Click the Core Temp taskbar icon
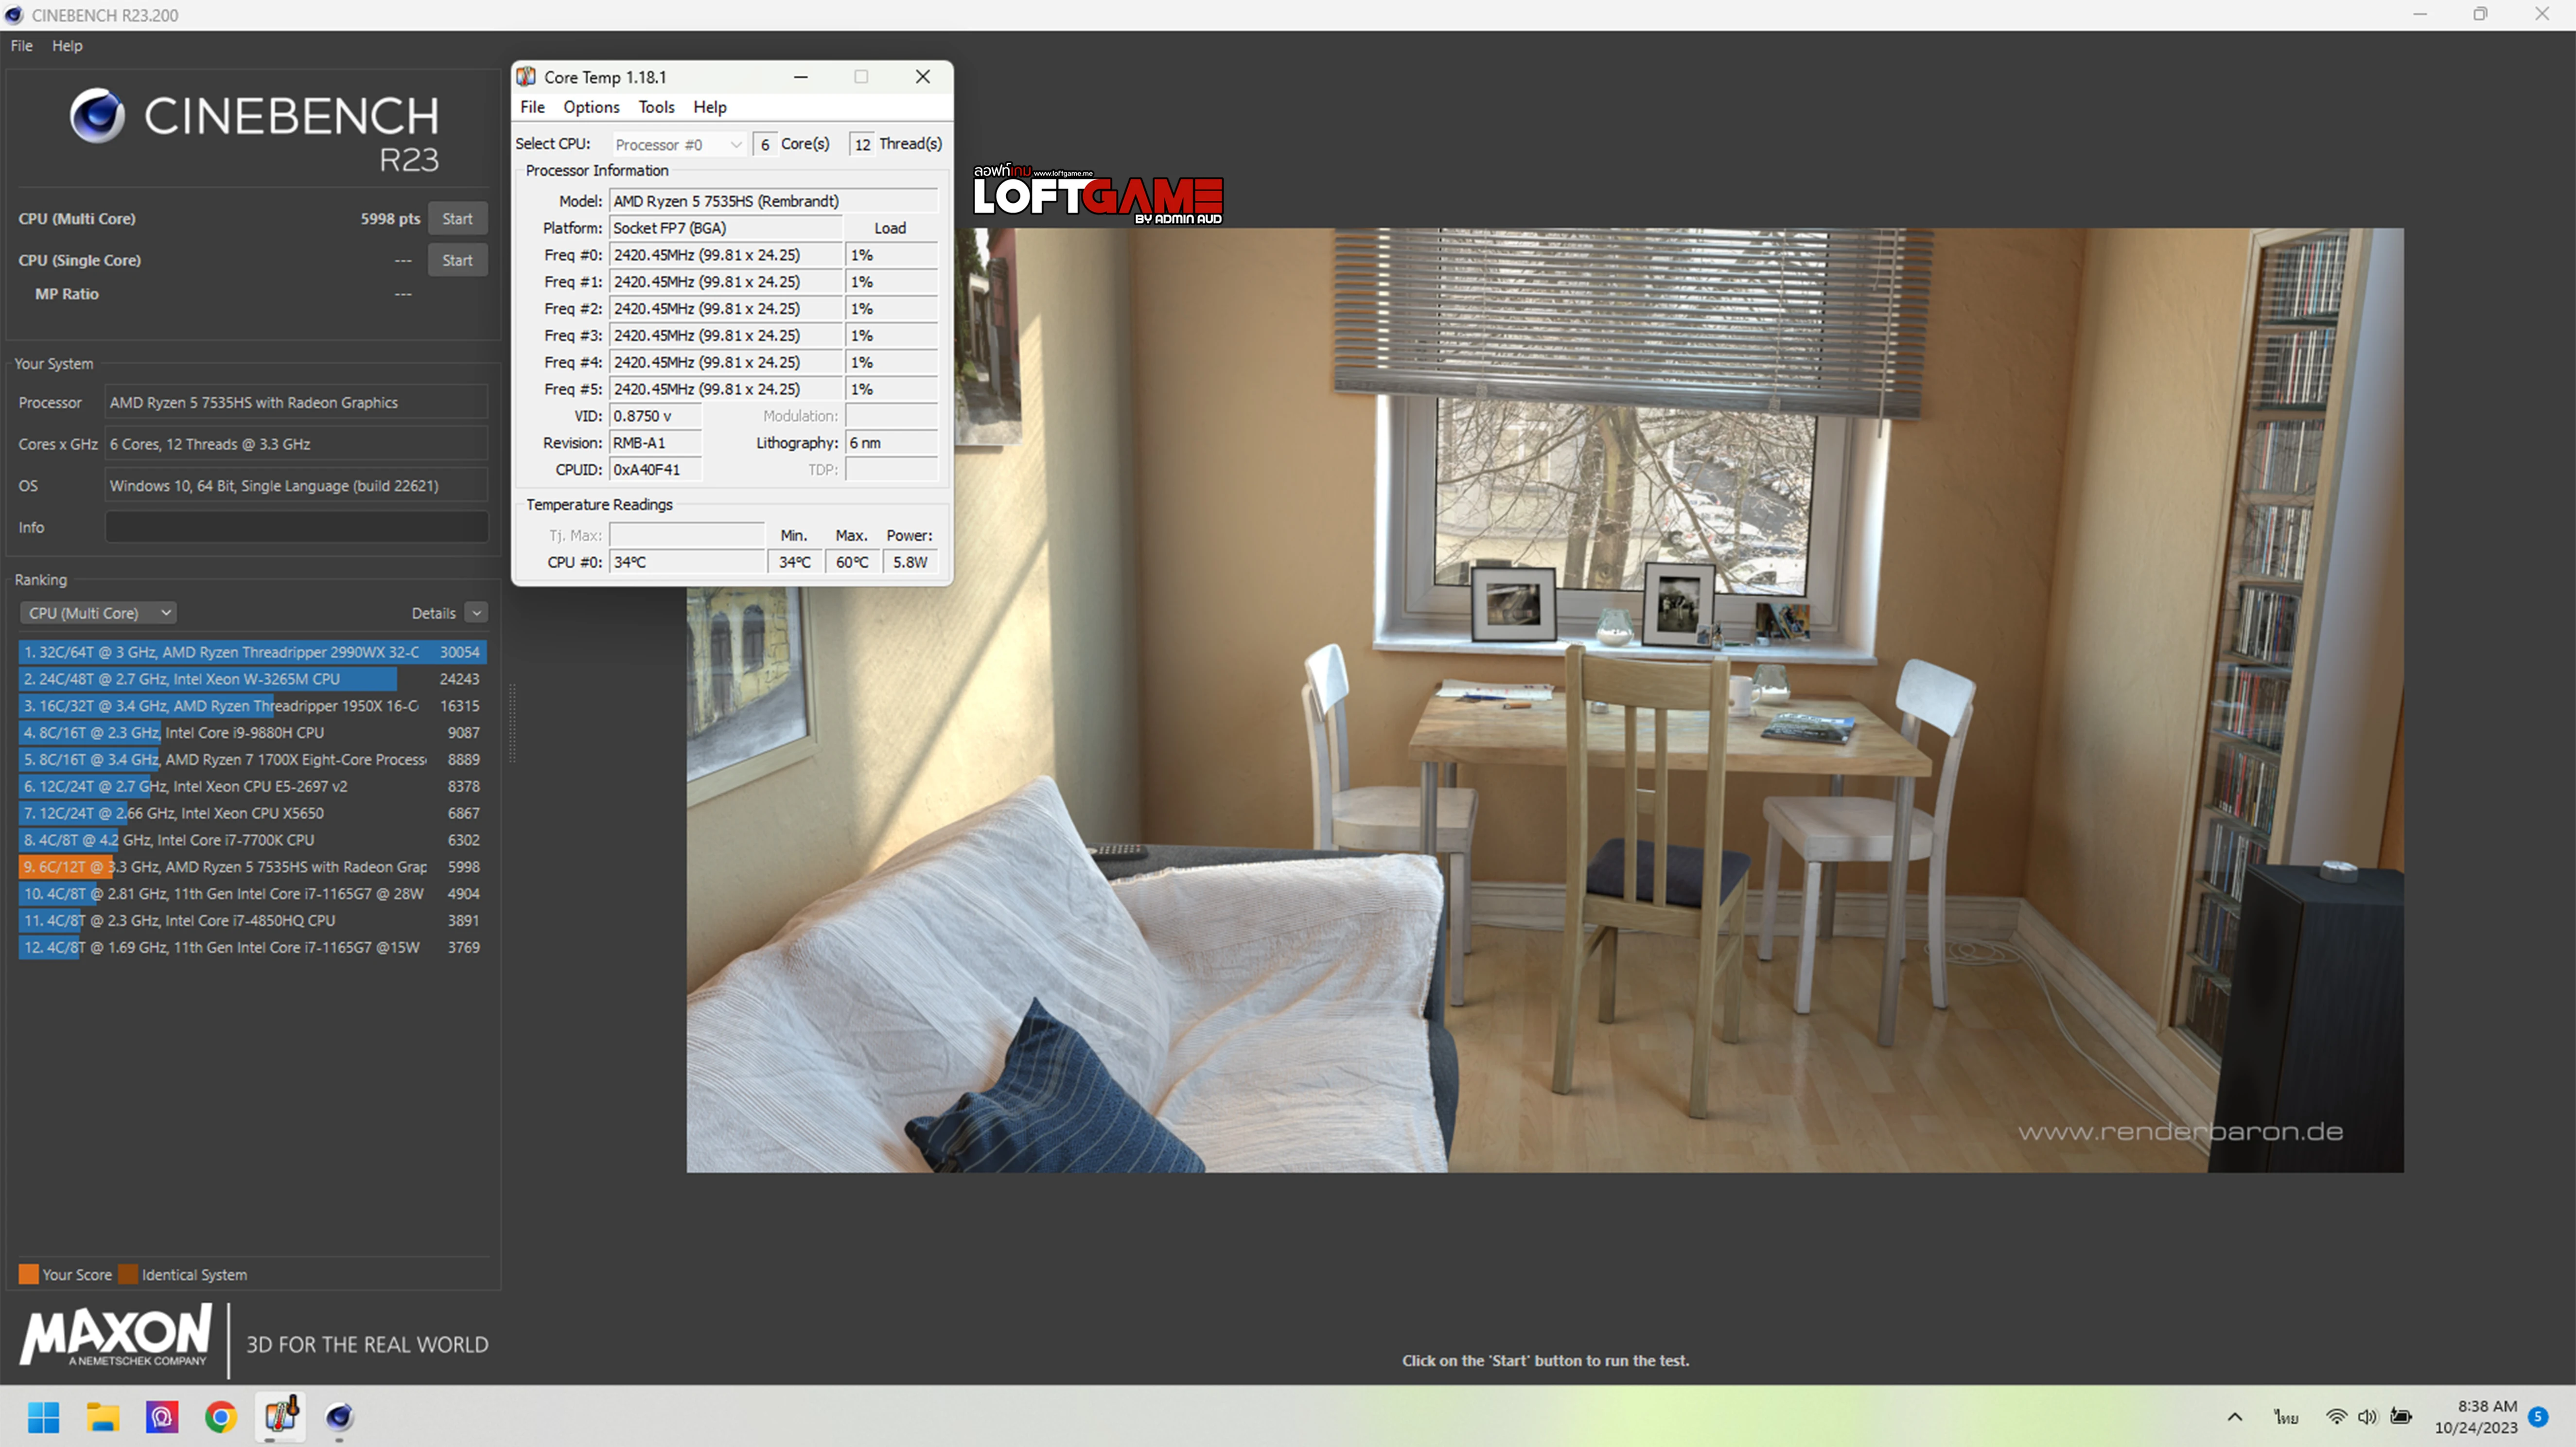This screenshot has height=1447, width=2576. click(281, 1416)
